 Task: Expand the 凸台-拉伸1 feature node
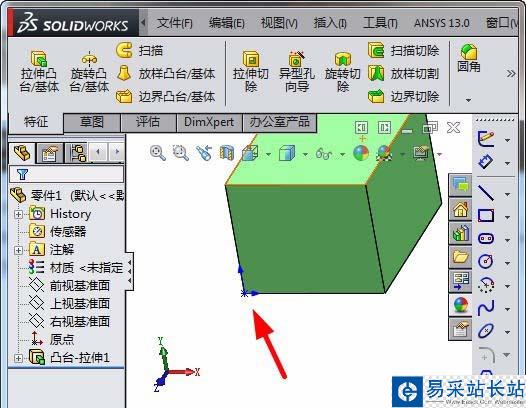(x=18, y=358)
